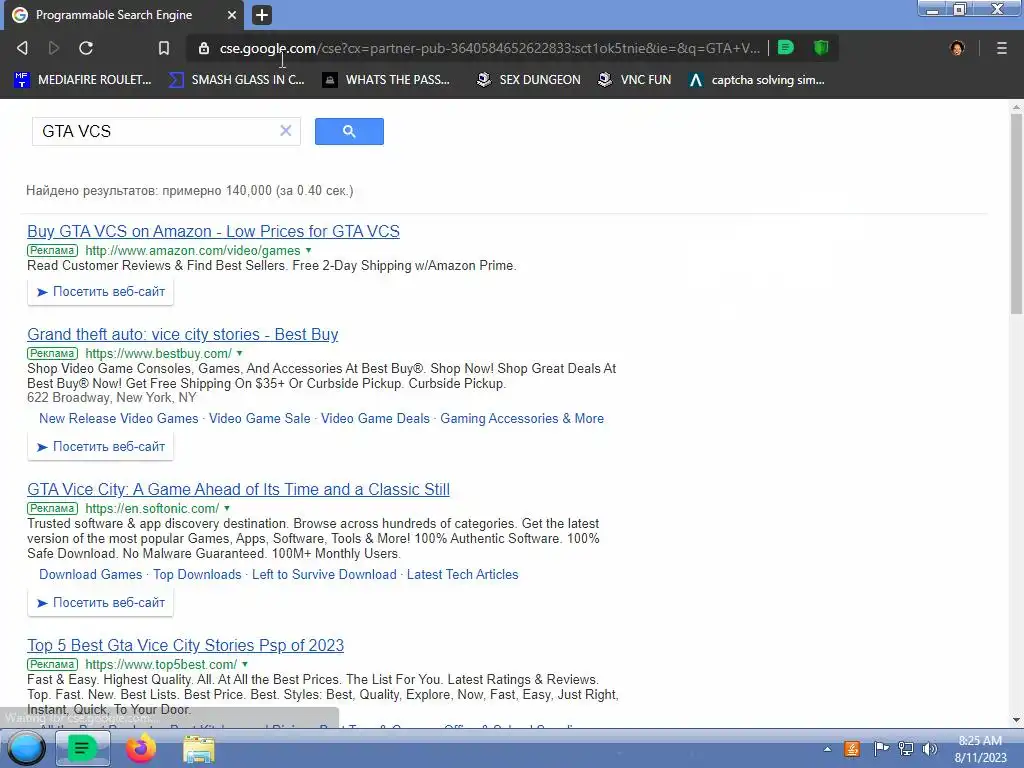
Task: Expand the dropdown arrow beside en.softonic.com URL
Action: pyautogui.click(x=227, y=508)
